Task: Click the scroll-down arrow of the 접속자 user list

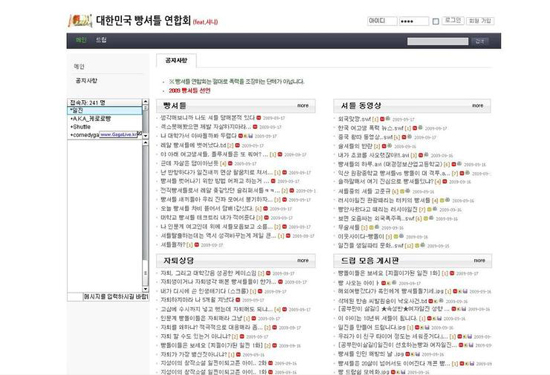Action: pyautogui.click(x=146, y=136)
